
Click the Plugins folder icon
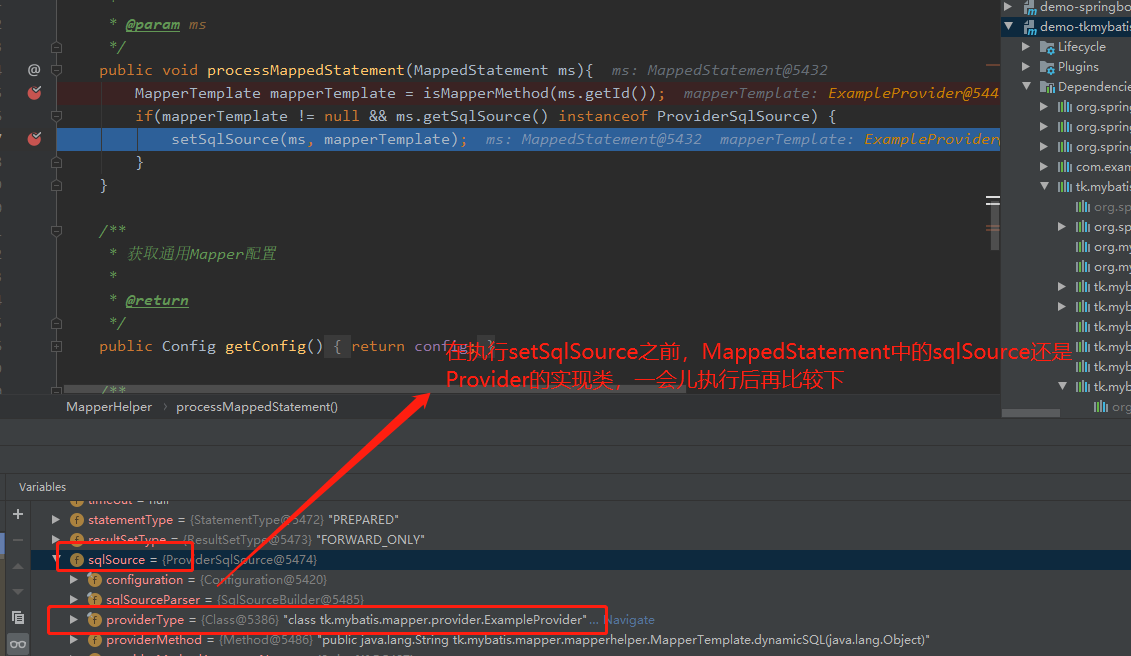[1047, 67]
